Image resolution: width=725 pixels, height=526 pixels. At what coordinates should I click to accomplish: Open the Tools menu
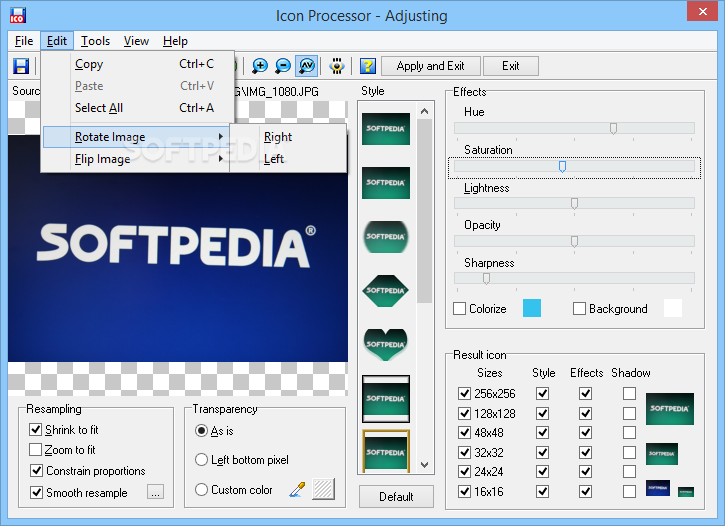coord(95,41)
